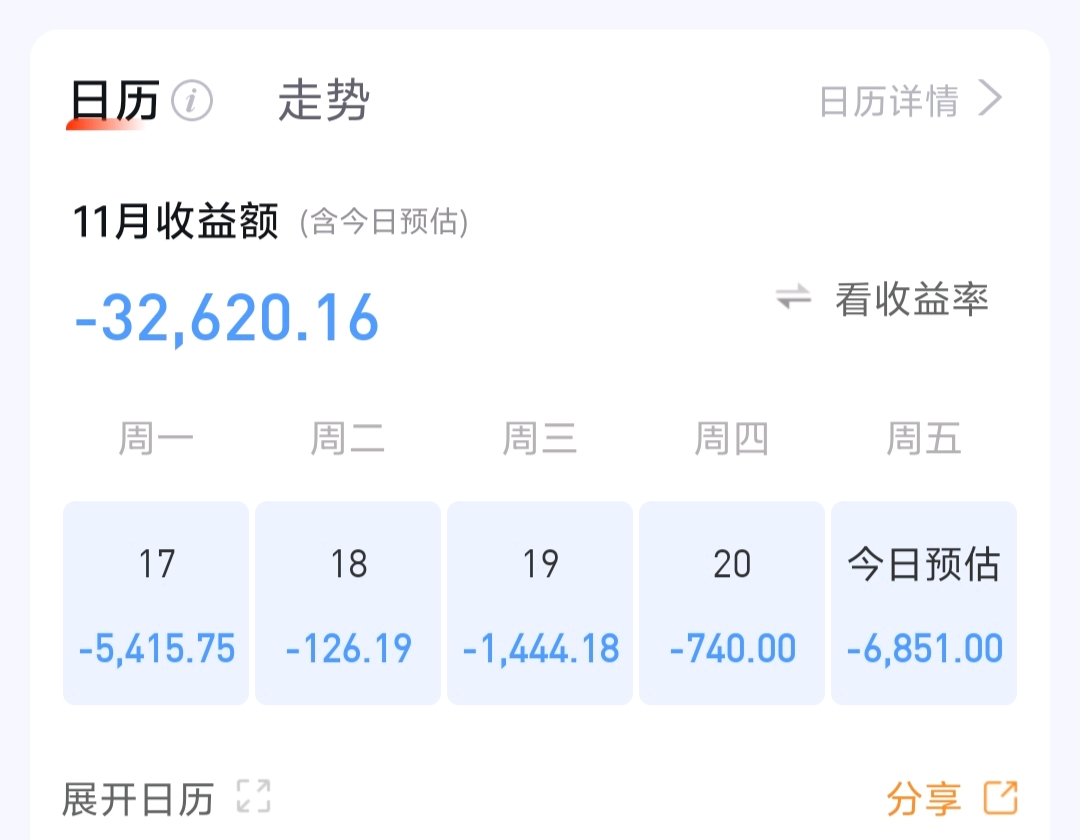This screenshot has width=1080, height=840.
Task: Click the expand-corners icon
Action: [x=253, y=797]
